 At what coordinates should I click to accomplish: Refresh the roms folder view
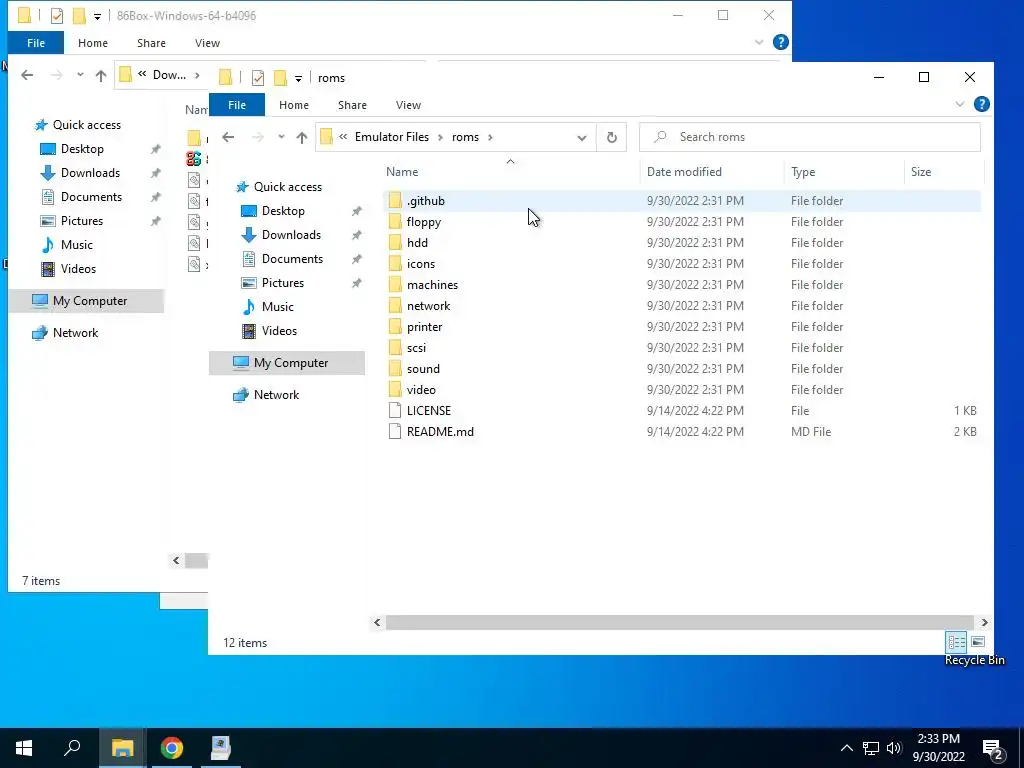click(x=611, y=137)
